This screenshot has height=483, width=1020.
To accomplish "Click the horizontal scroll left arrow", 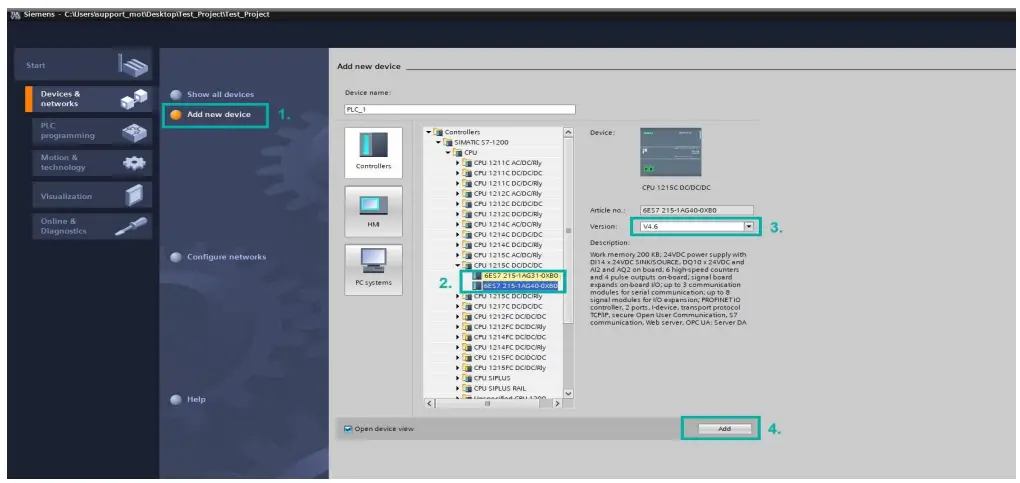I will 429,404.
